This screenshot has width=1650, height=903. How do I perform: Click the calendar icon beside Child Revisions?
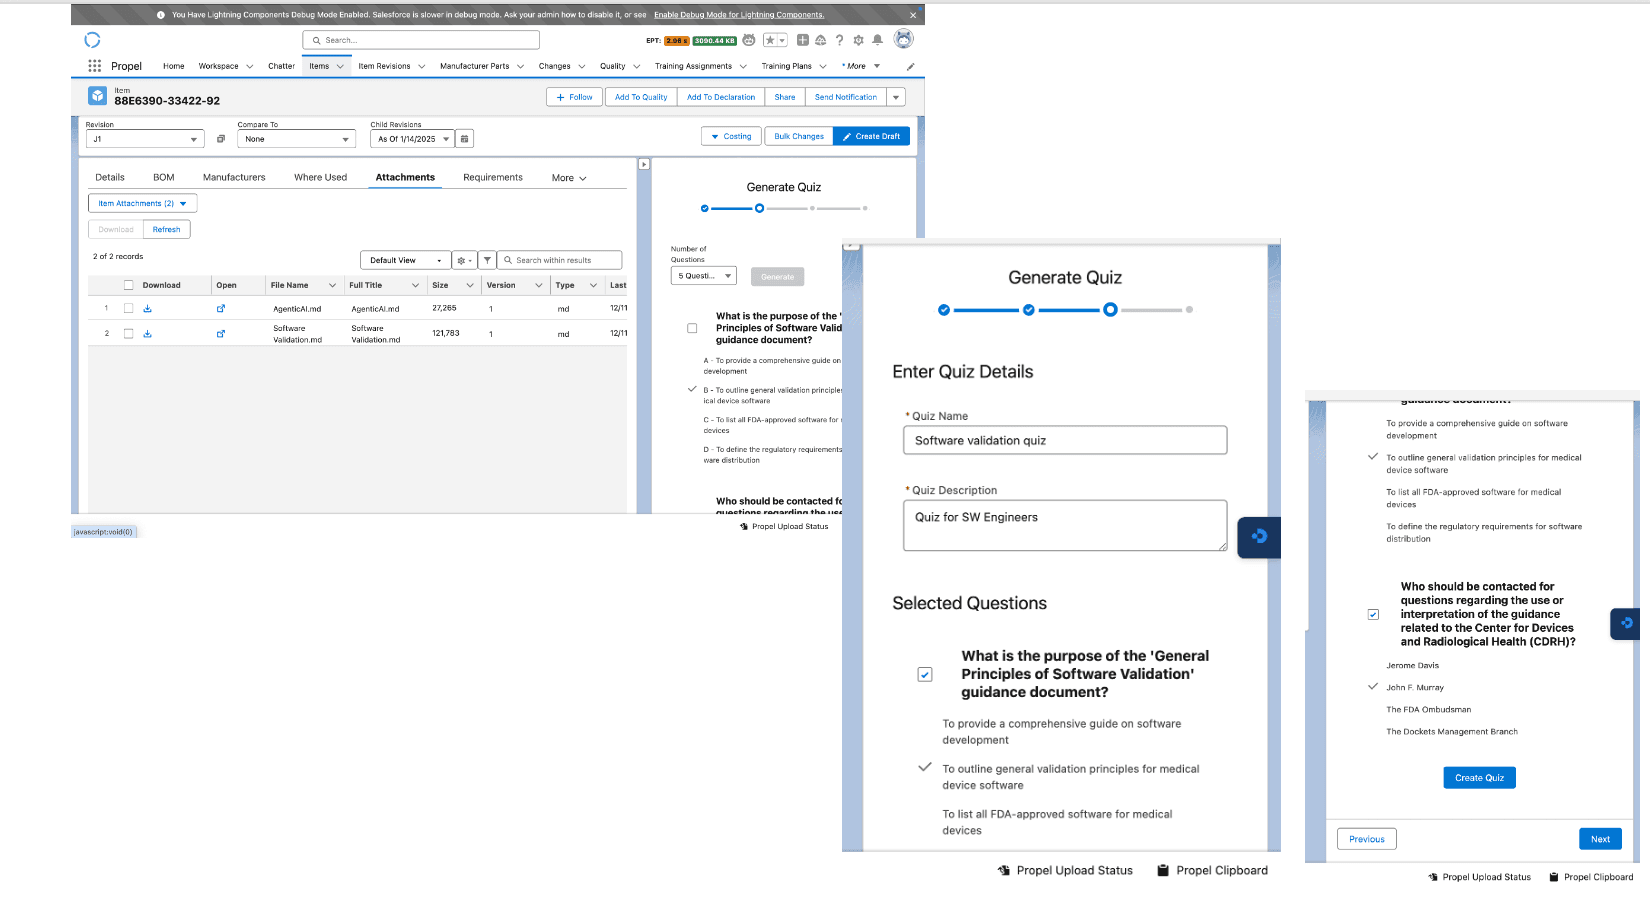pyautogui.click(x=464, y=139)
